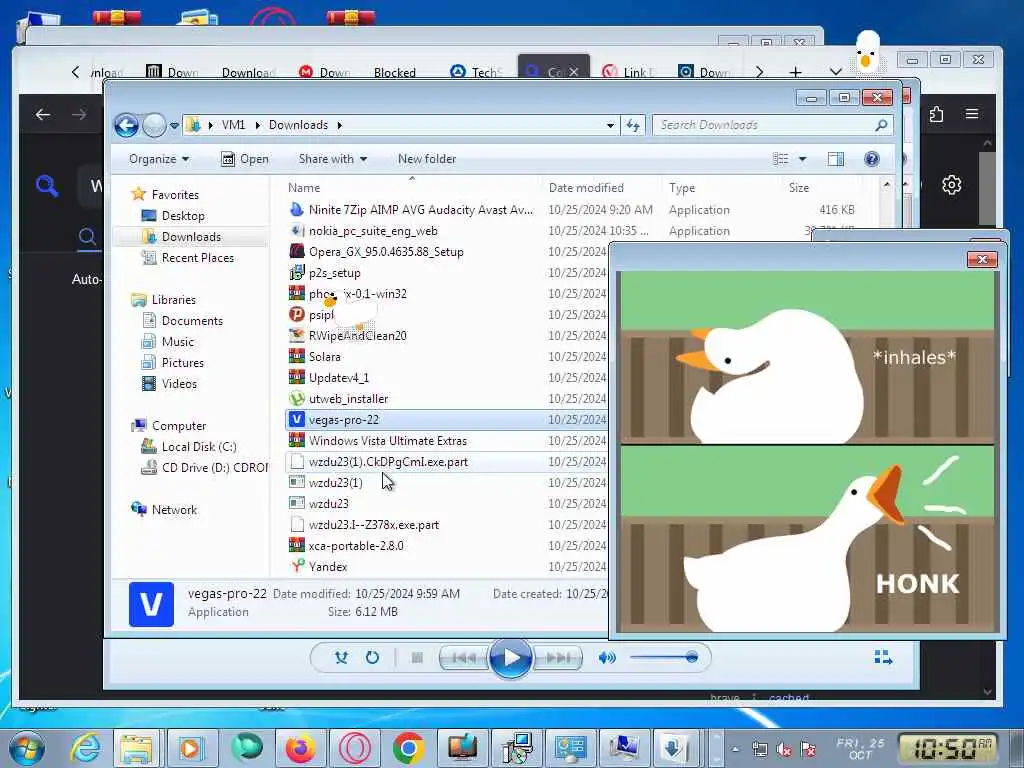Open the Libraries node
The width and height of the screenshot is (1024, 768).
[174, 300]
